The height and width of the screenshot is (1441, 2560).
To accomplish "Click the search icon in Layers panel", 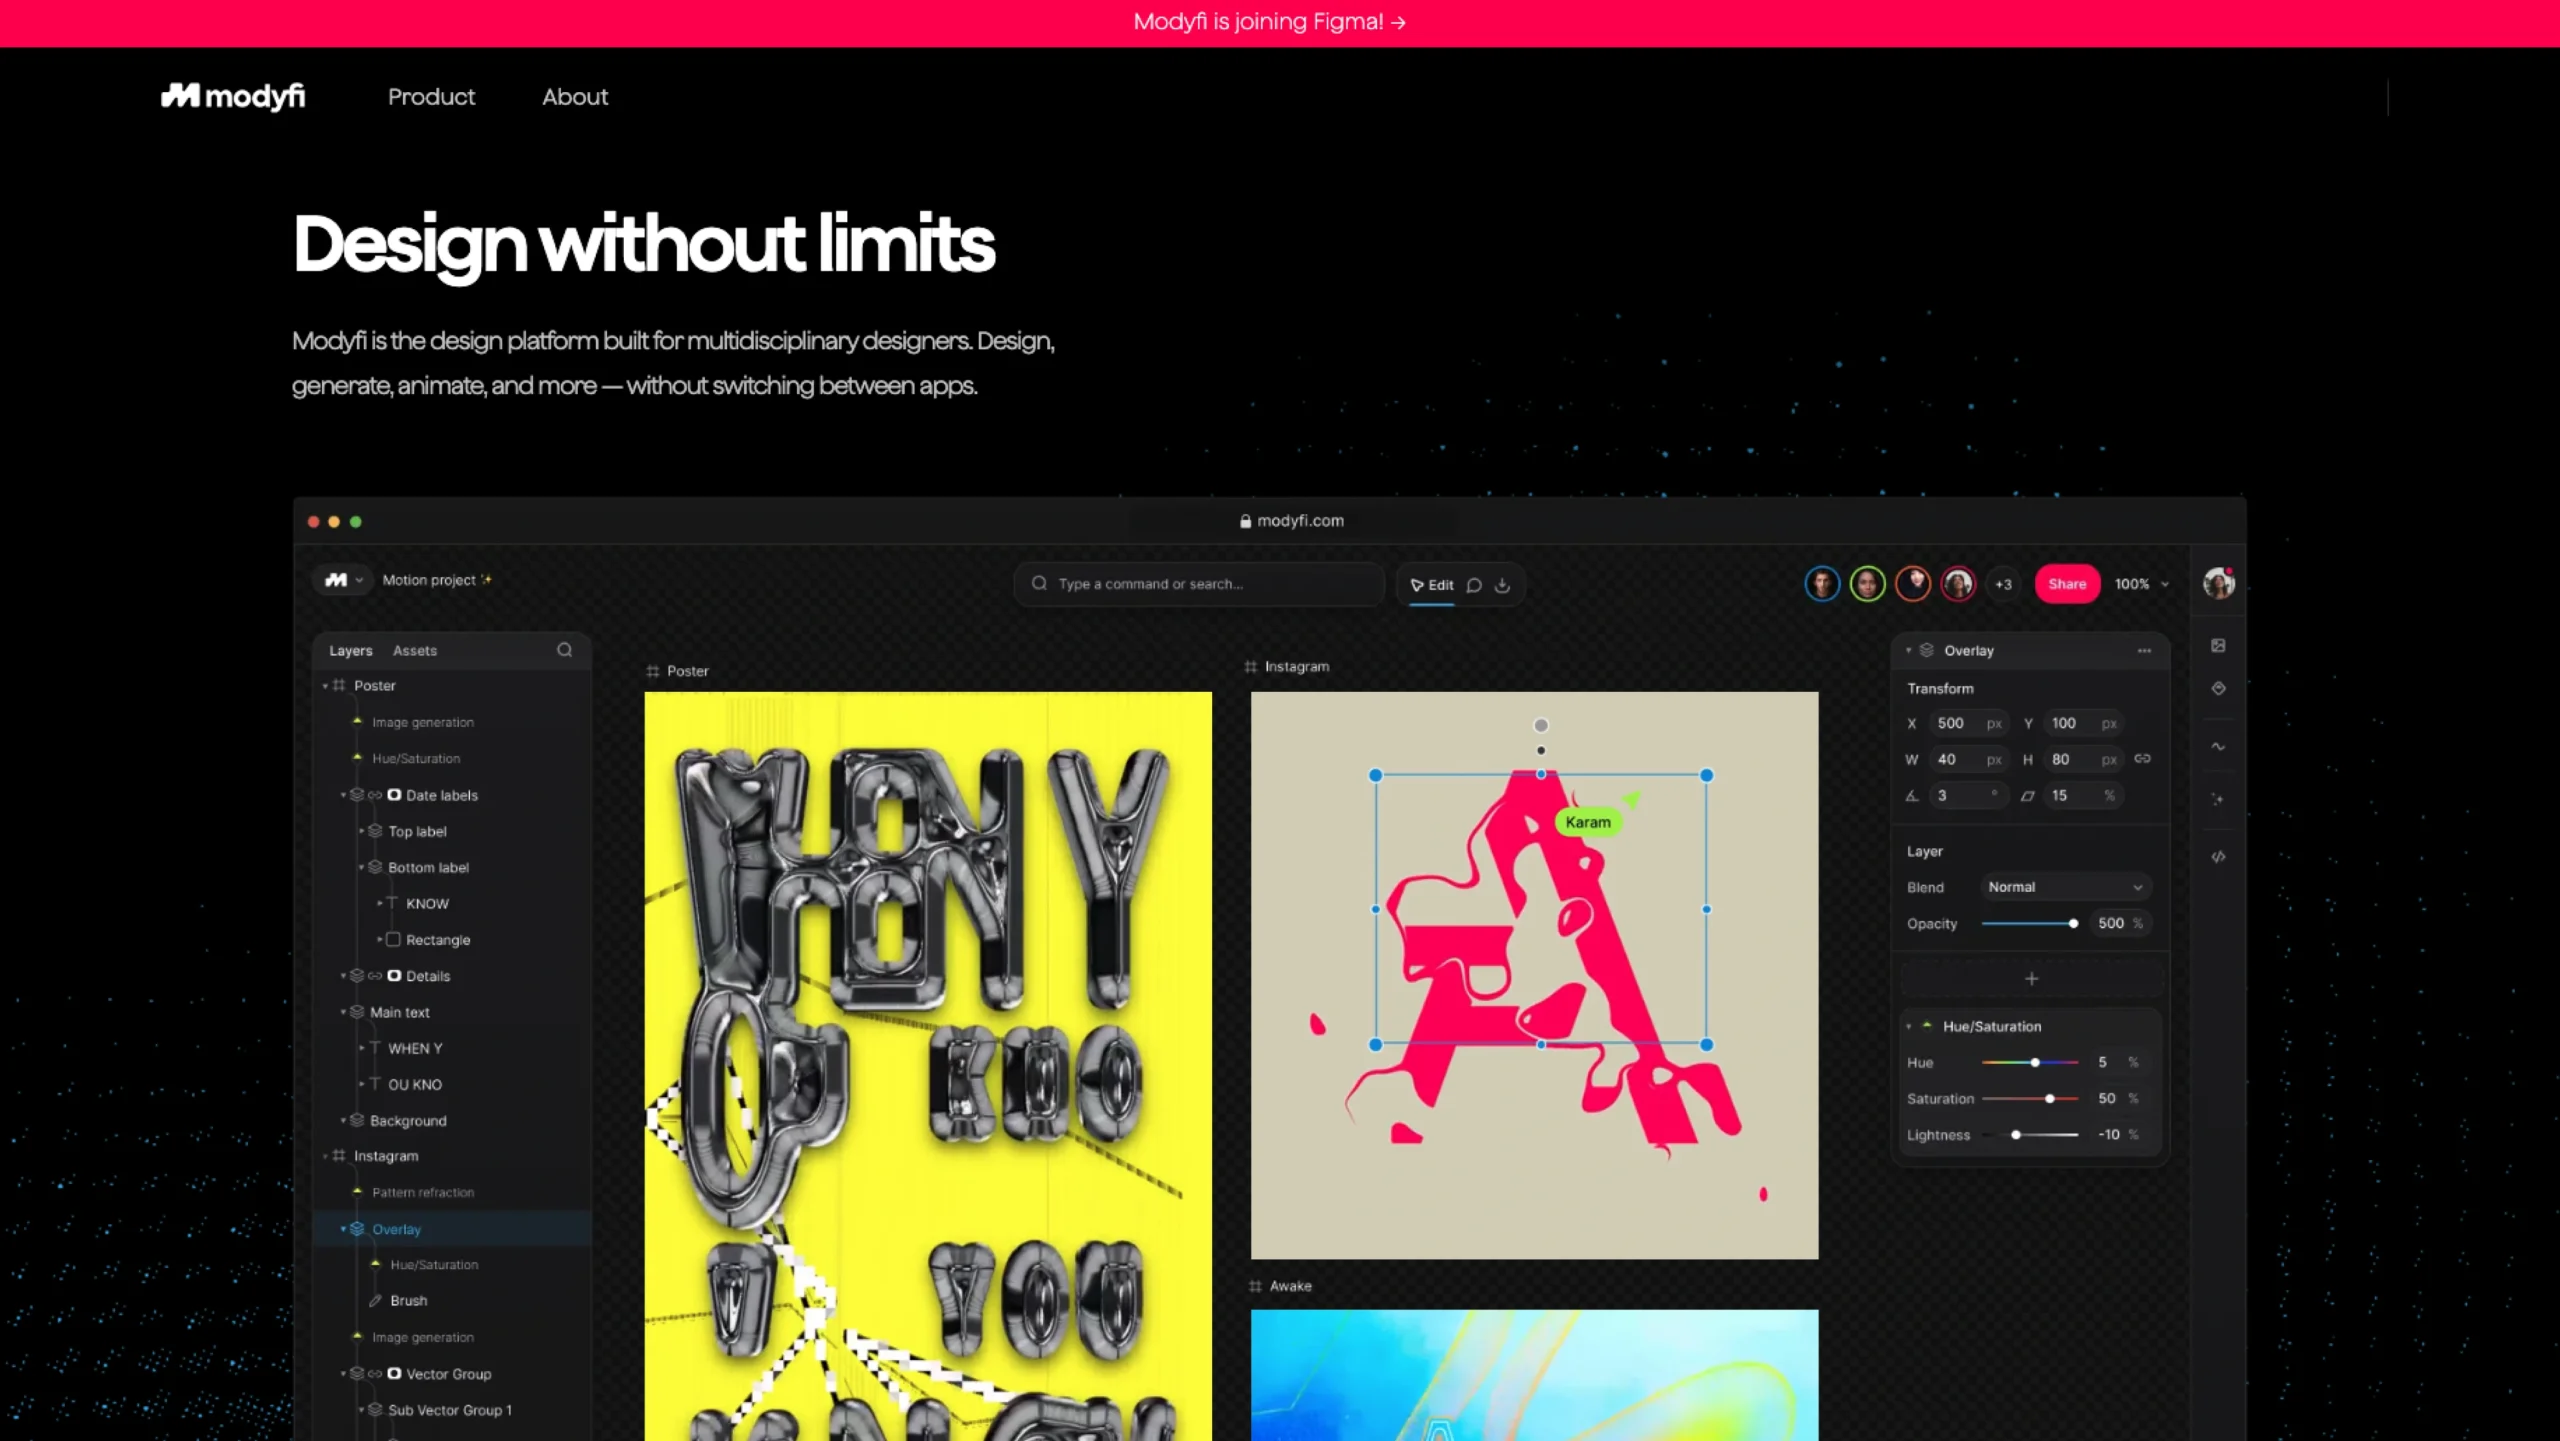I will tap(565, 650).
